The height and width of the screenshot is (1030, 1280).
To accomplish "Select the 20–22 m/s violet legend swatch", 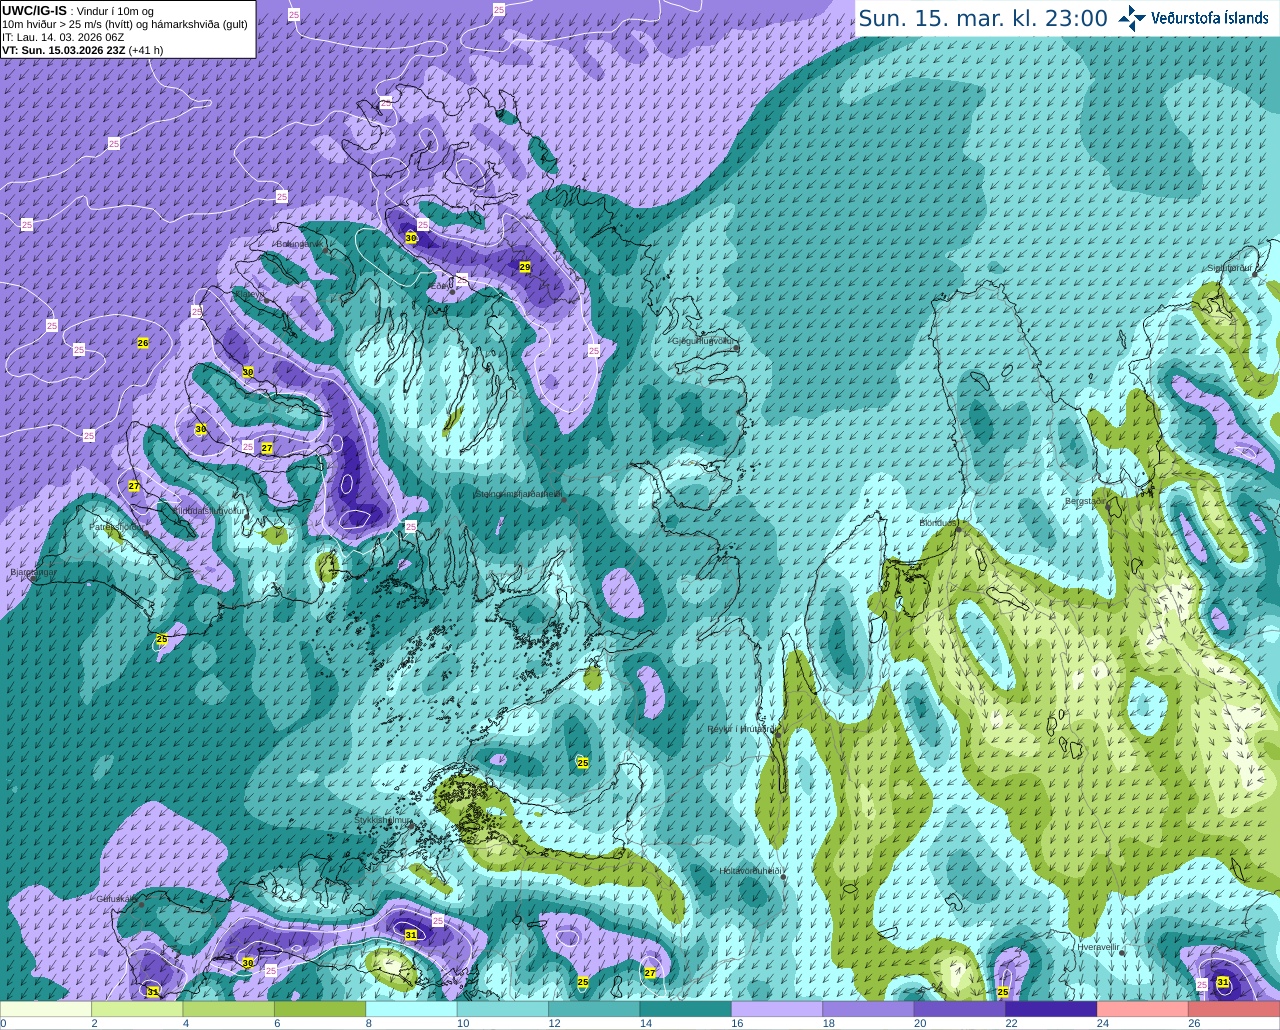I will [x=960, y=1010].
